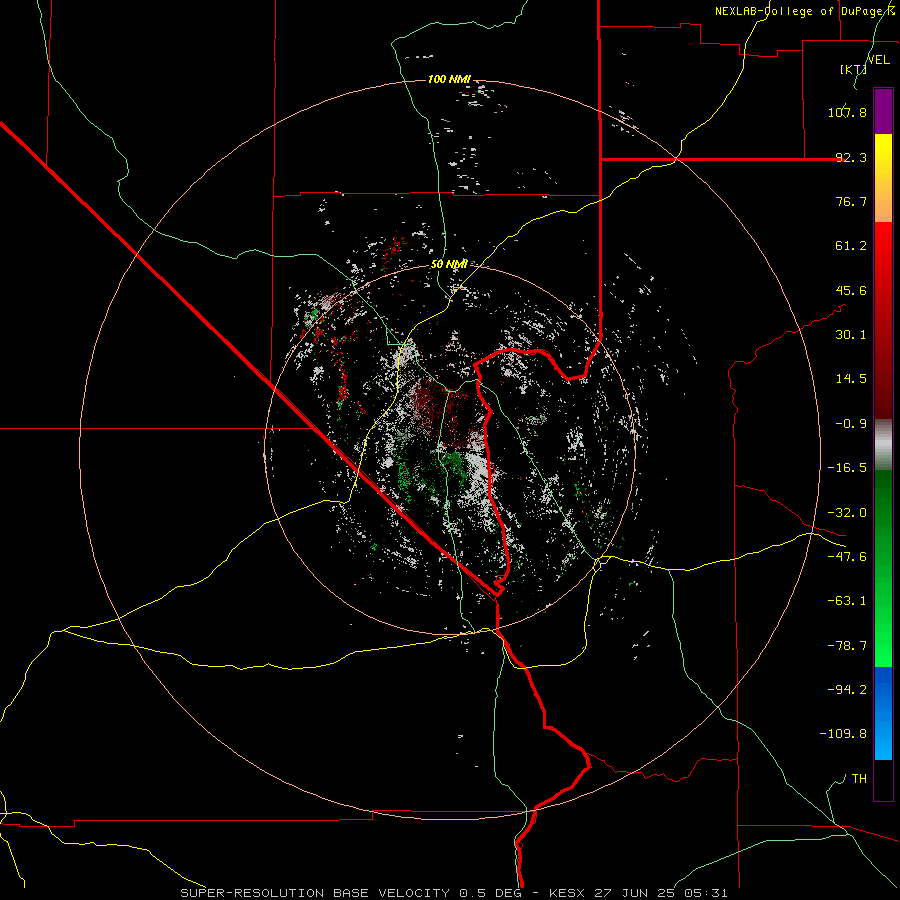Click the 45.6 velocity scale value

click(851, 290)
